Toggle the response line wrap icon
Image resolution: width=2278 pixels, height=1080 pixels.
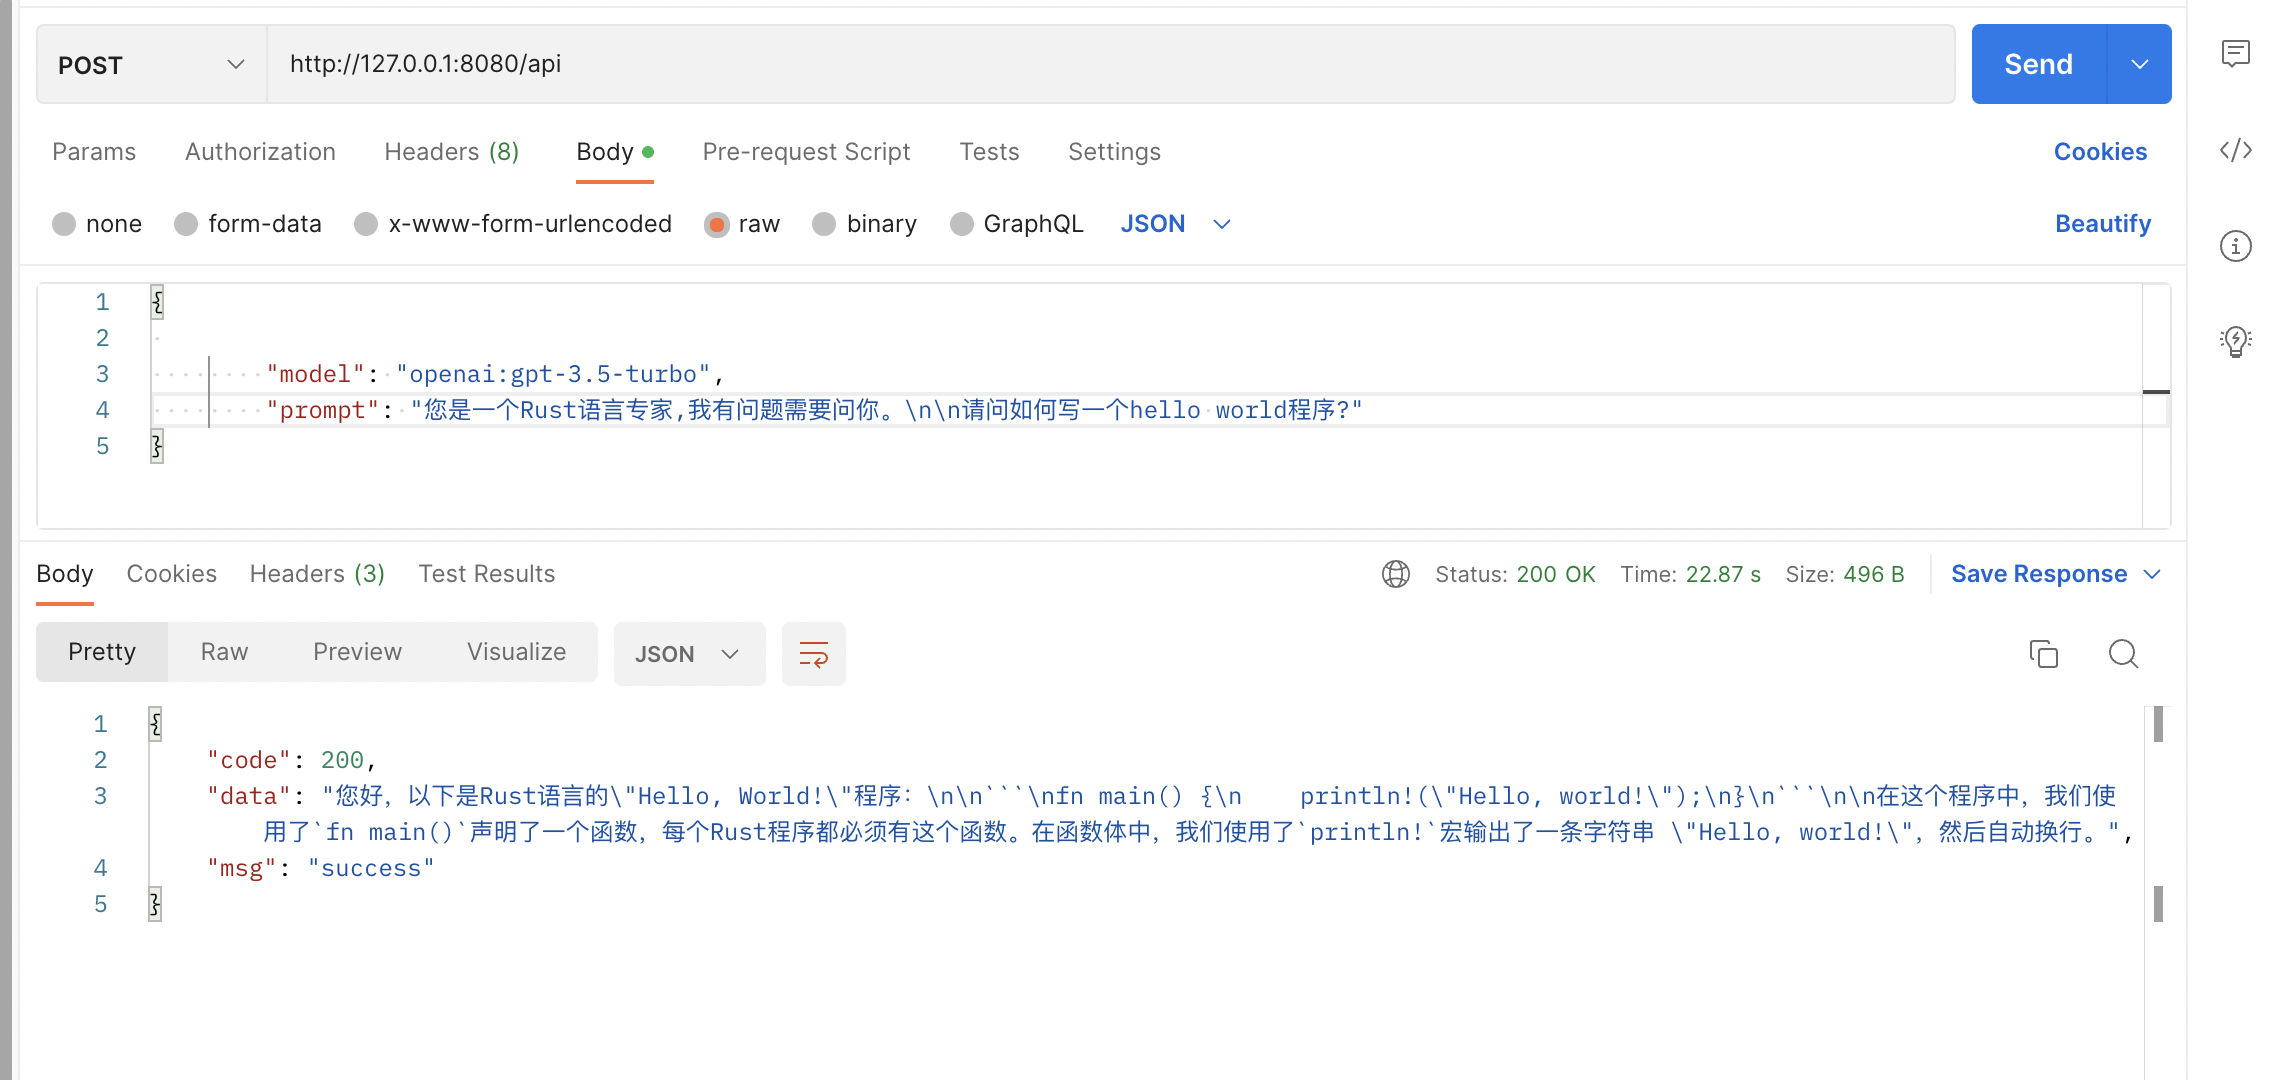pyautogui.click(x=813, y=654)
